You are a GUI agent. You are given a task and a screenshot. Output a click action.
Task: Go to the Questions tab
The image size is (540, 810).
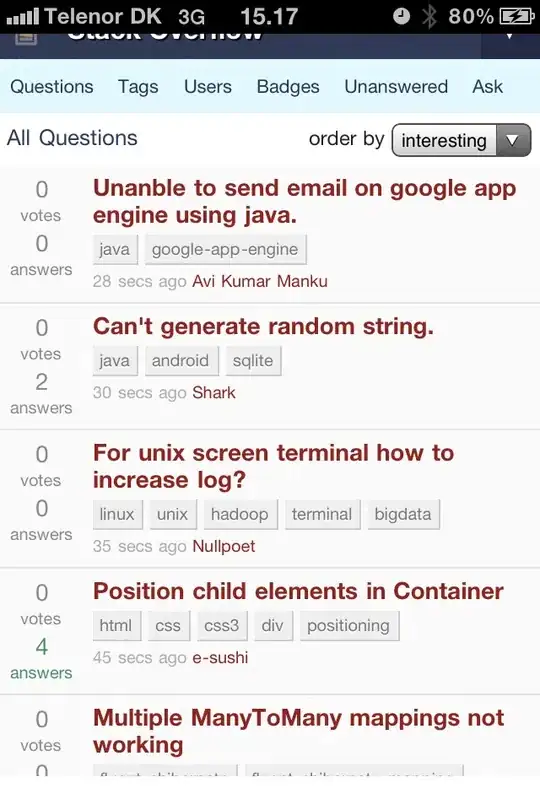(x=52, y=86)
